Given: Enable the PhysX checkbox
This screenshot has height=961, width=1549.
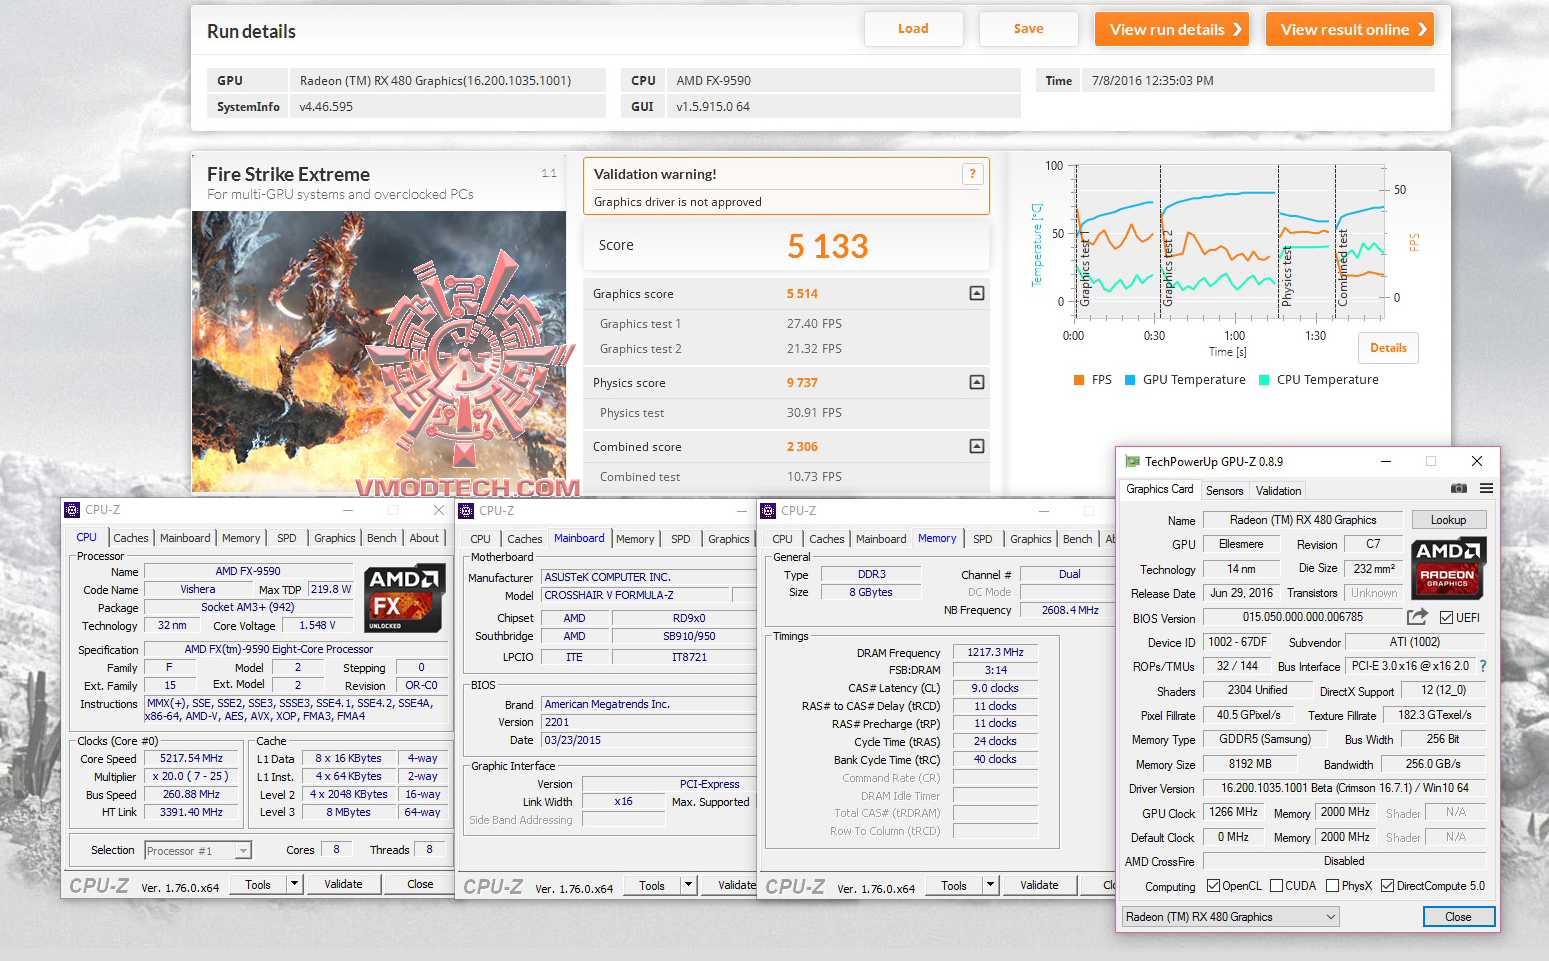Looking at the screenshot, I should pos(1333,886).
